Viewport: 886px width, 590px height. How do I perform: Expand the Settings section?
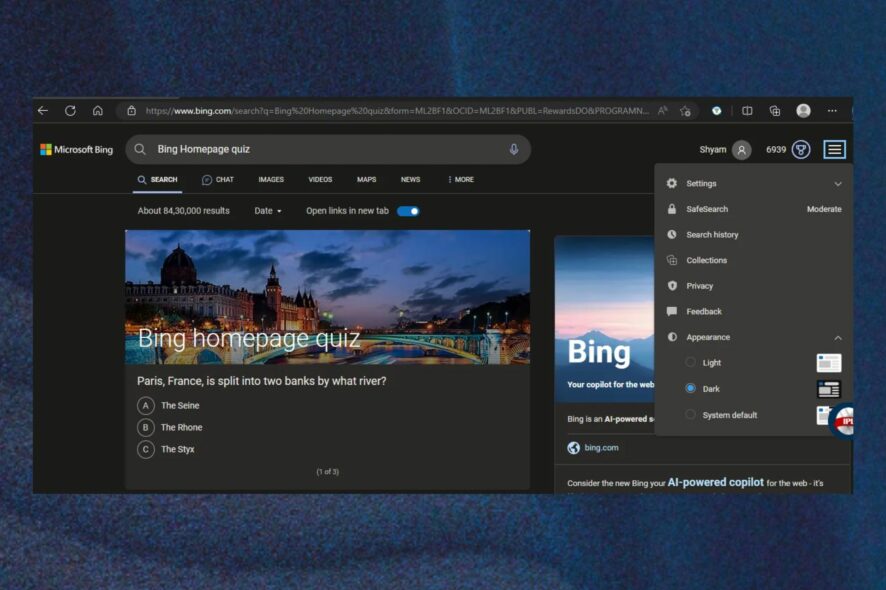point(838,183)
